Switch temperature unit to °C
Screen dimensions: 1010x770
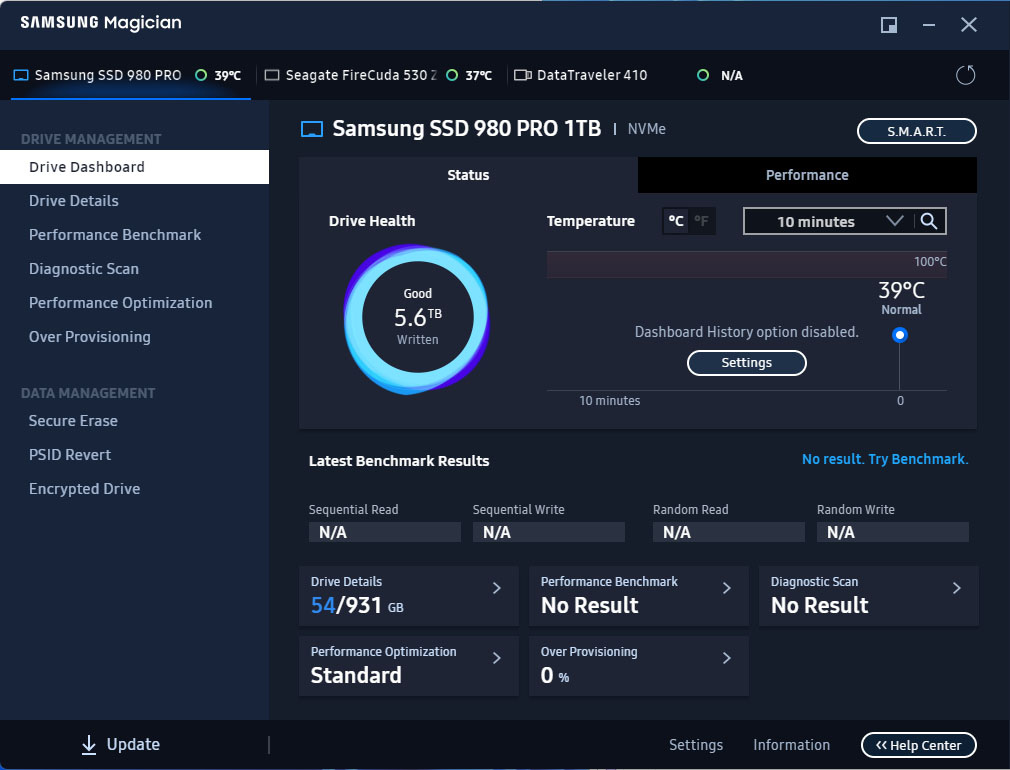(x=676, y=221)
